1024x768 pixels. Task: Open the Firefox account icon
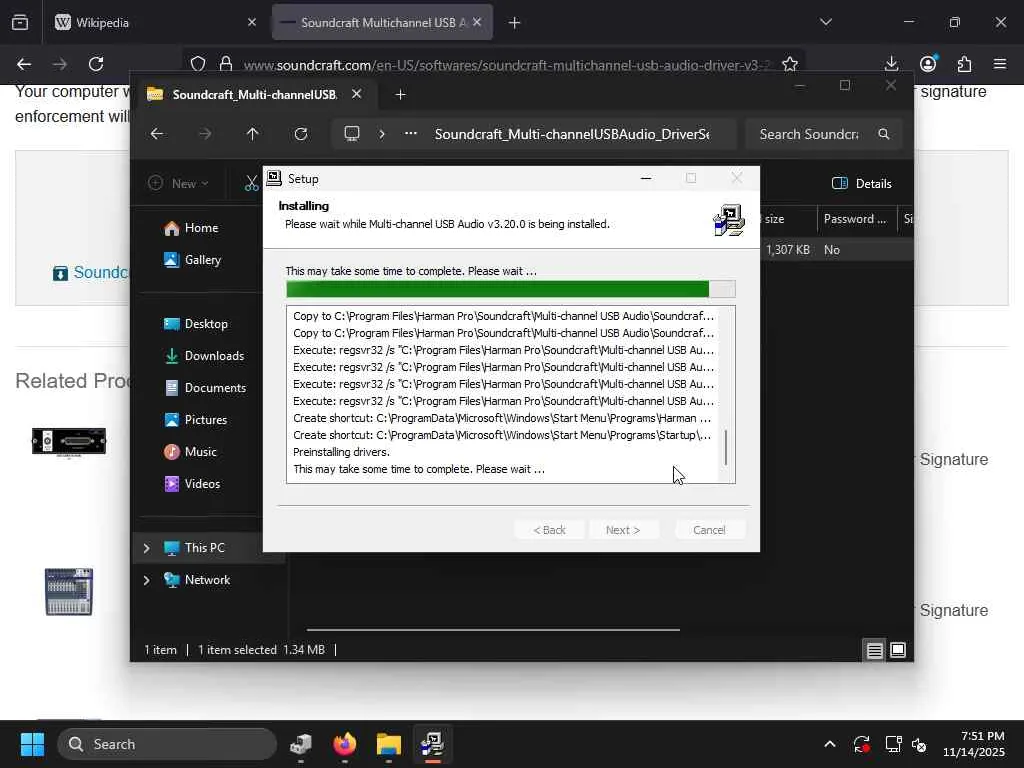click(x=927, y=64)
